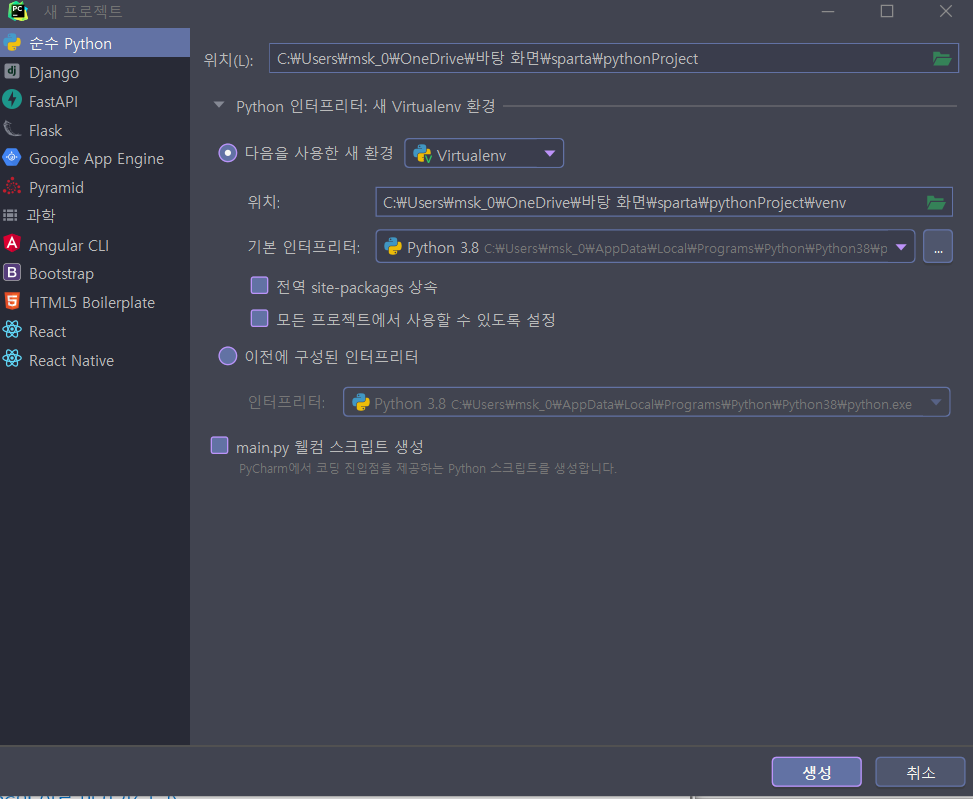Check 모든 프로젝트에서 사용할 수 있도록 설정
This screenshot has height=799, width=973.
click(259, 318)
